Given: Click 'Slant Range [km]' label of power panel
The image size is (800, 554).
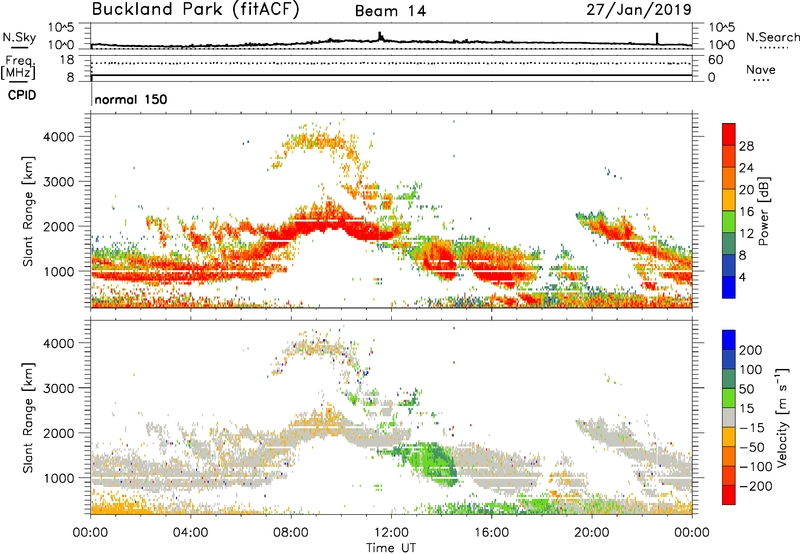Looking at the screenshot, I should point(28,211).
